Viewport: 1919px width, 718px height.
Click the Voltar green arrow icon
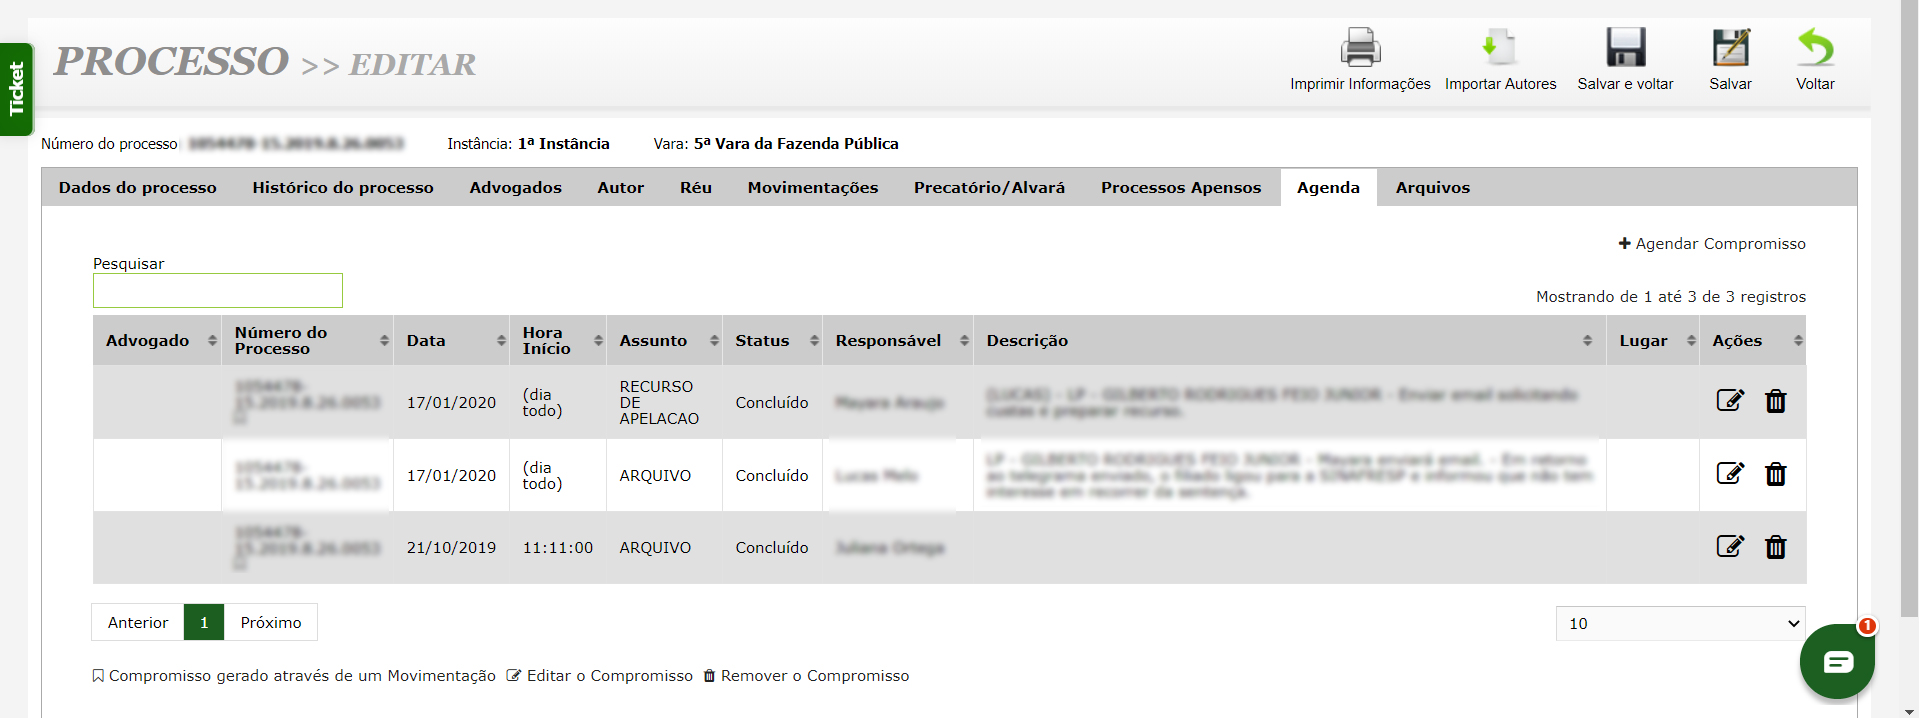point(1815,48)
